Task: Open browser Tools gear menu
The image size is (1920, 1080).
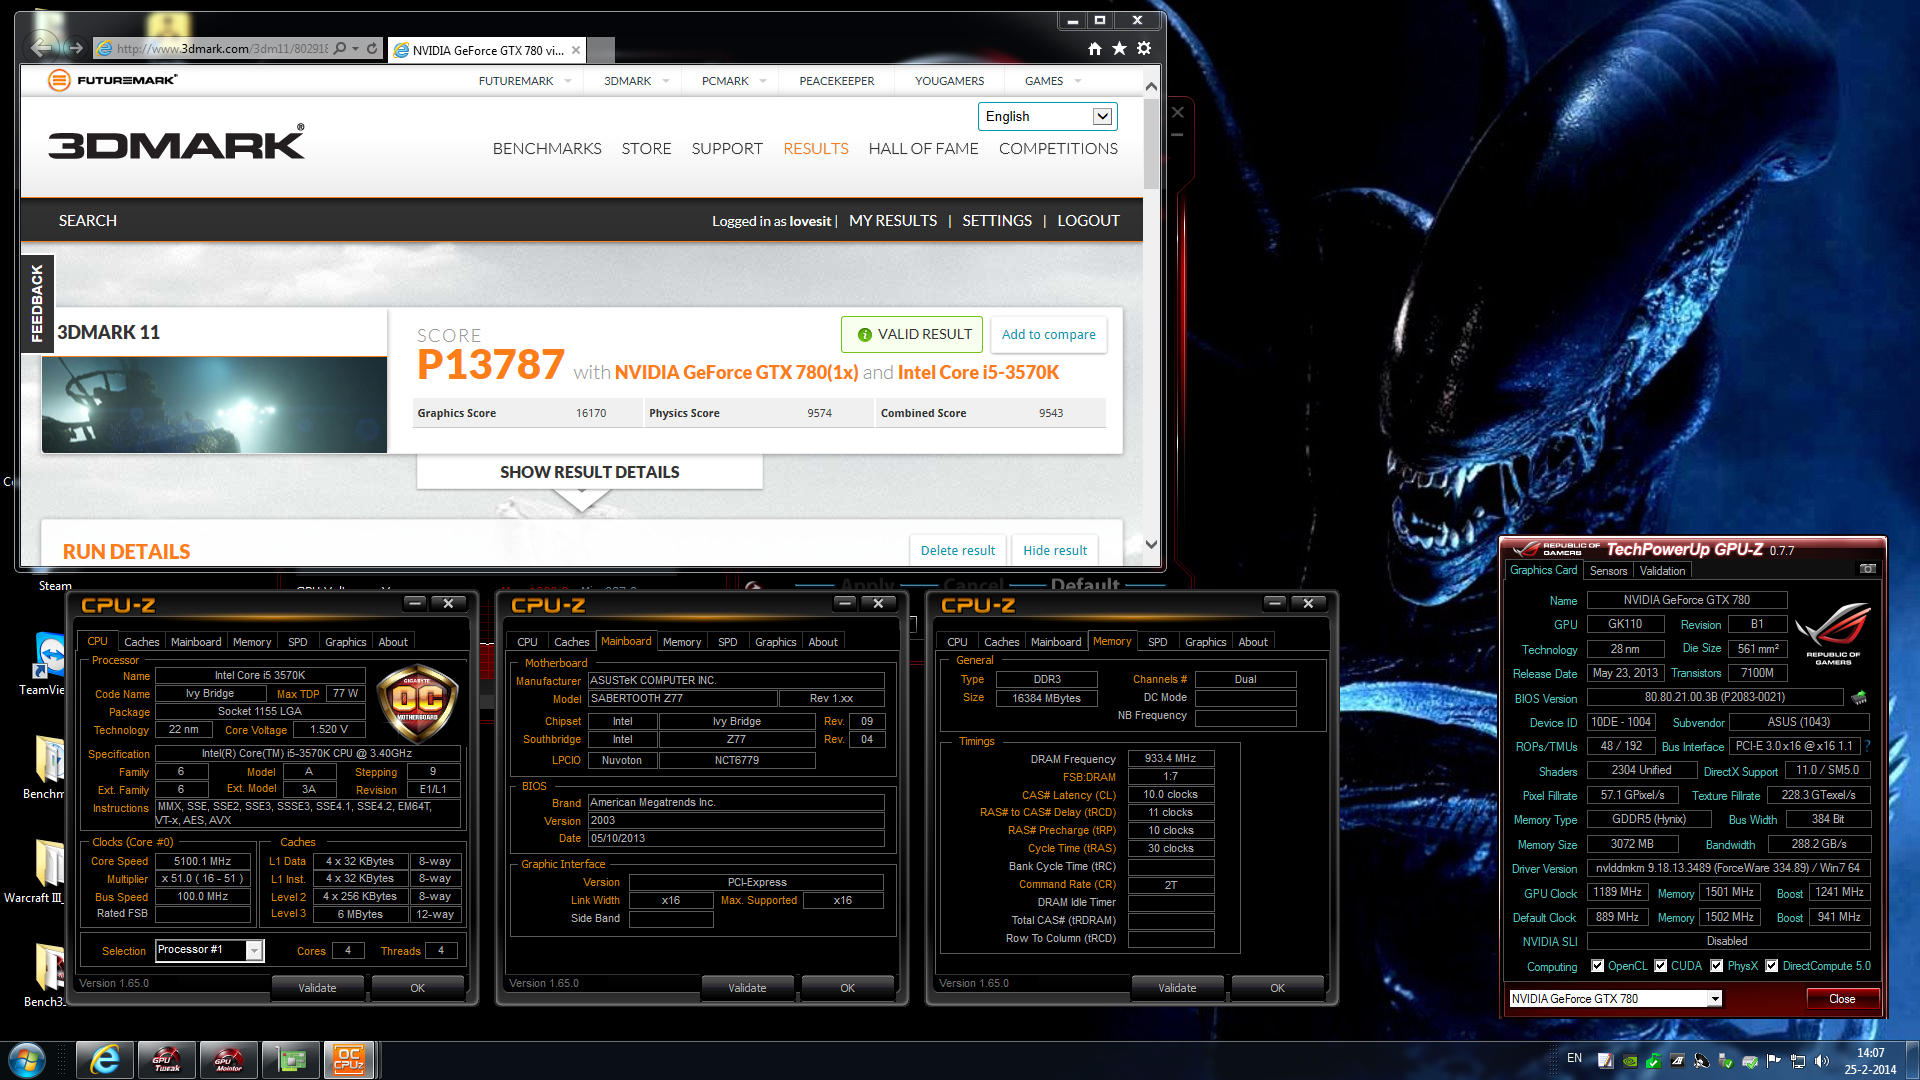Action: click(1144, 48)
